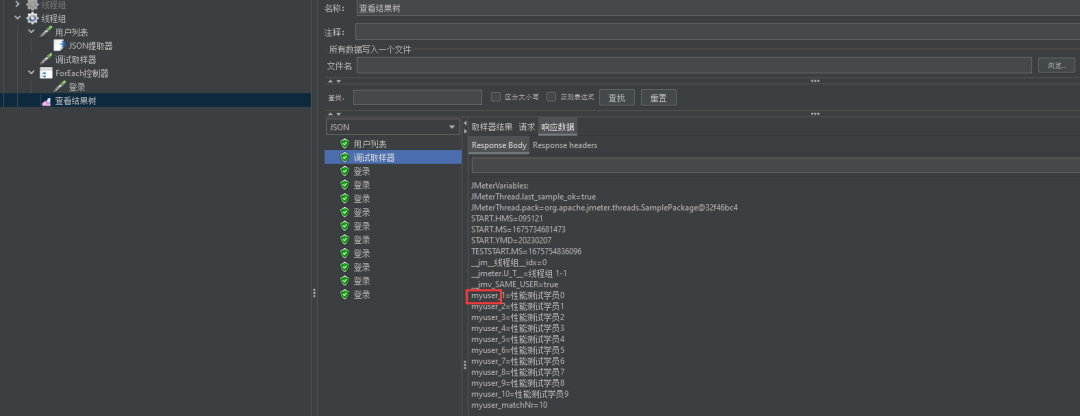This screenshot has width=1080, height=416.
Task: Focus the 名称 name field
Action: click(x=718, y=9)
